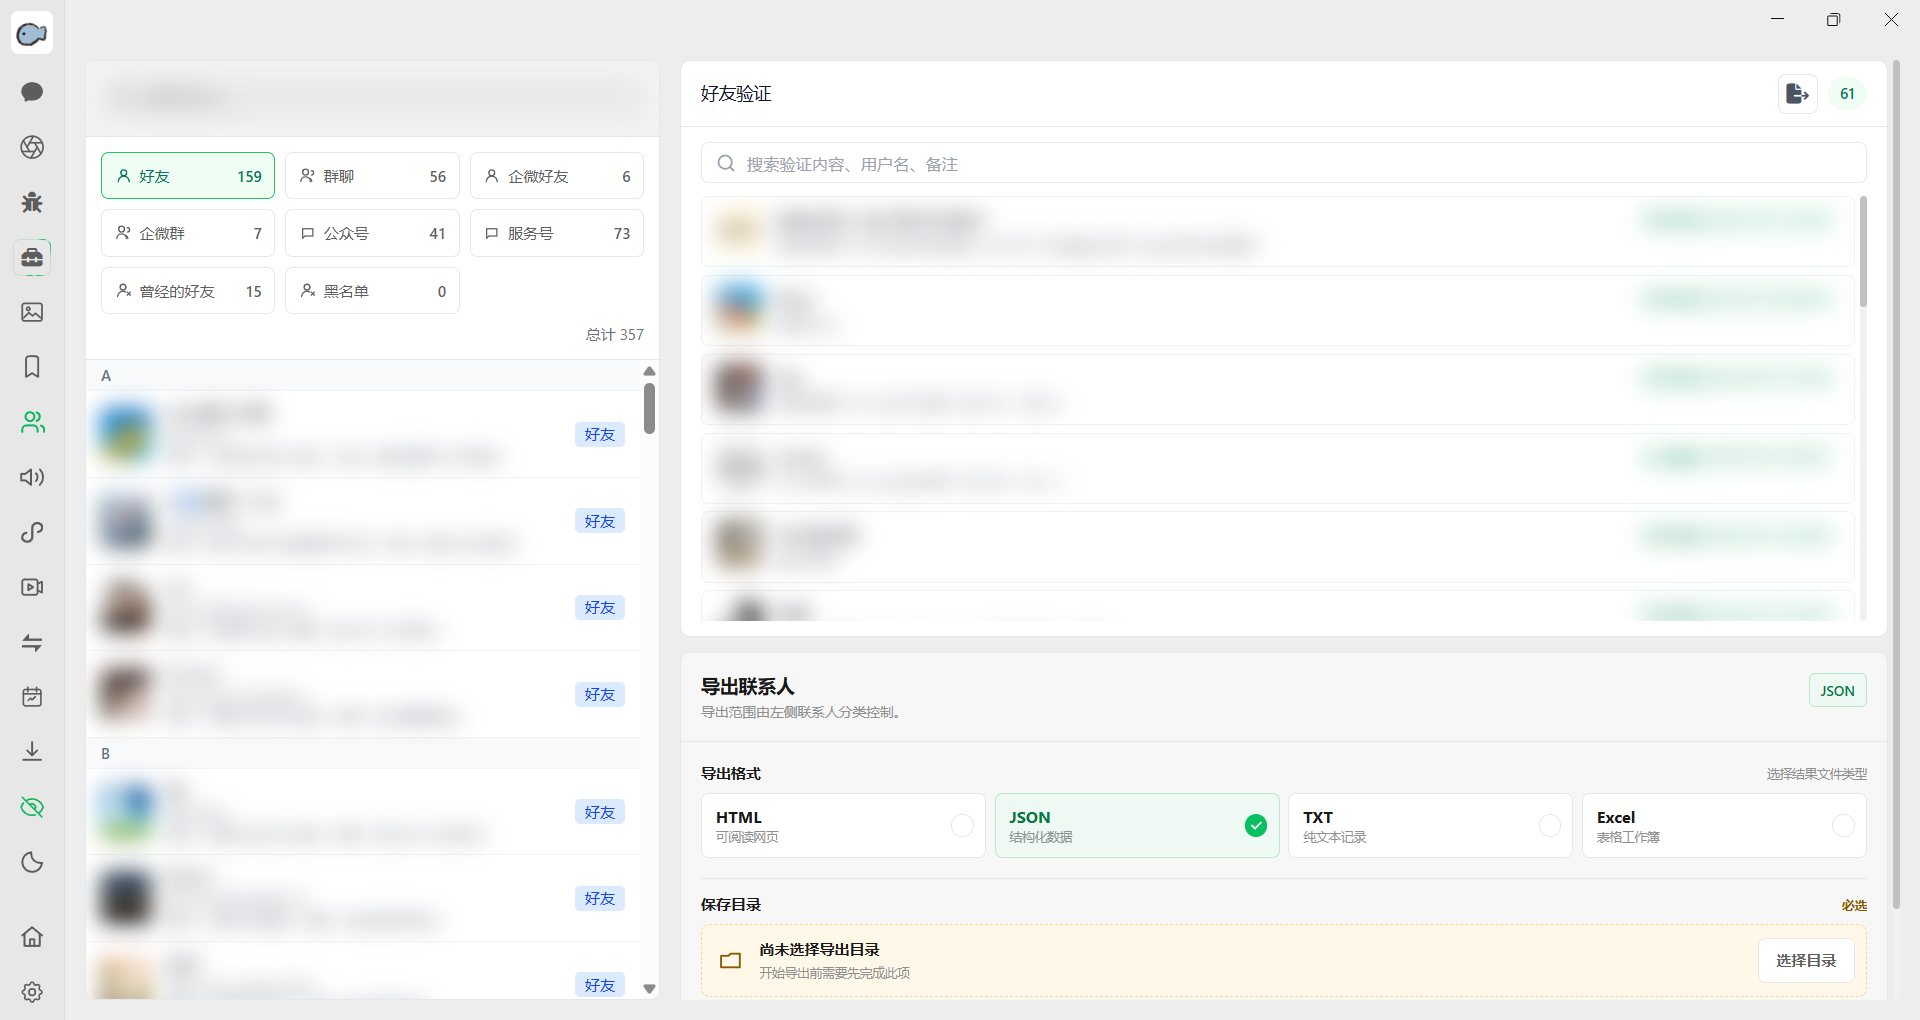Open the toolbox briefcase sidebar icon
This screenshot has height=1020, width=1920.
[x=32, y=257]
